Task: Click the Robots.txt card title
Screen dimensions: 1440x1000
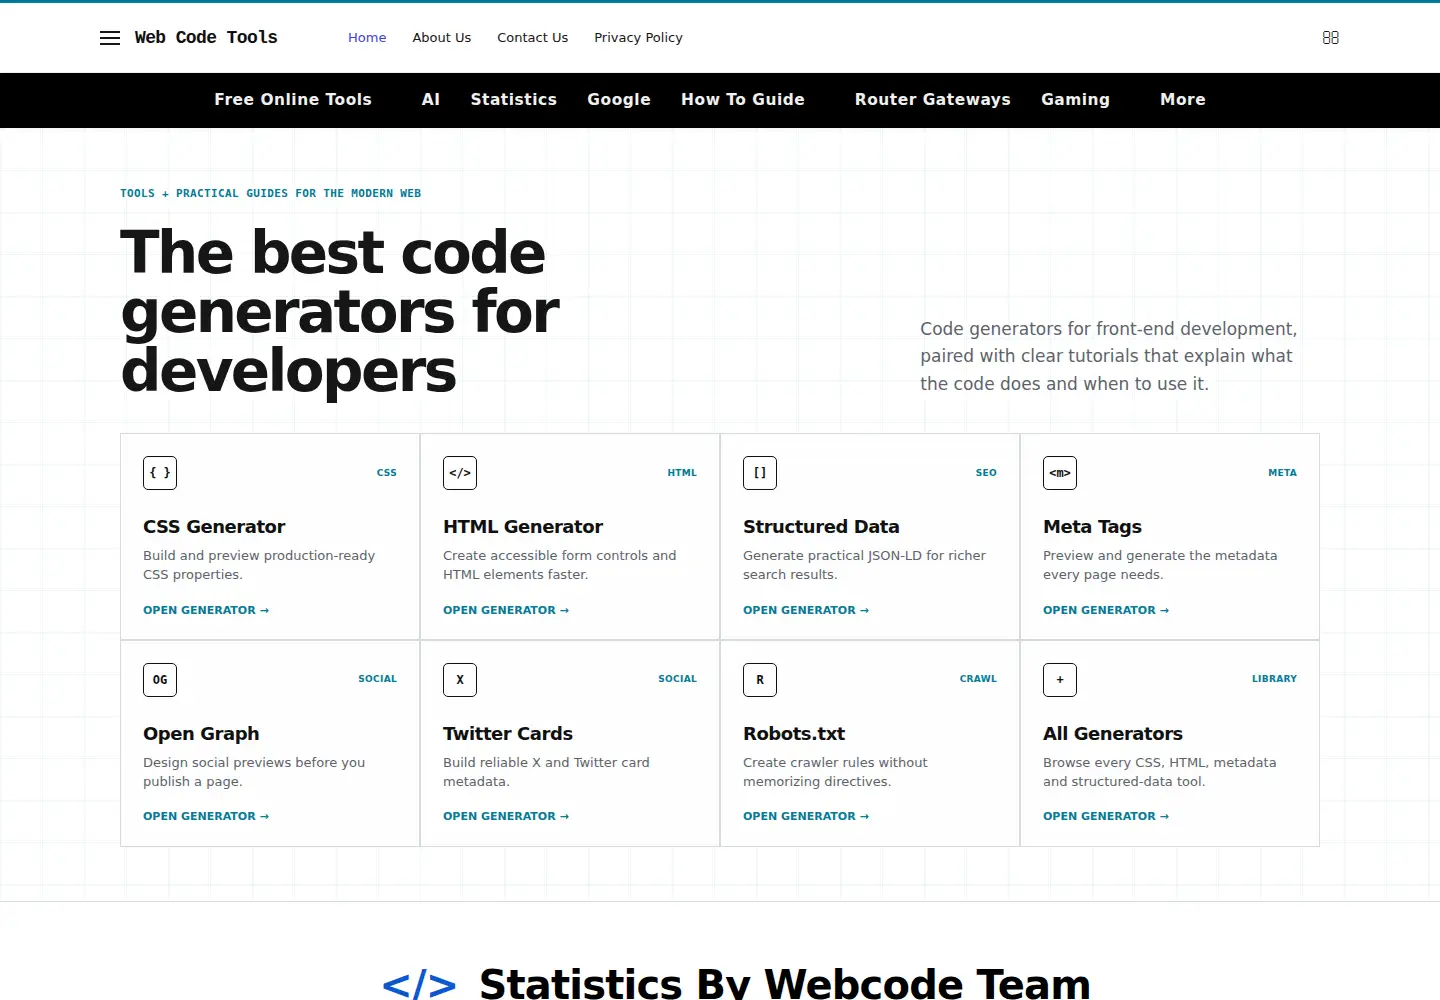Action: pyautogui.click(x=794, y=734)
